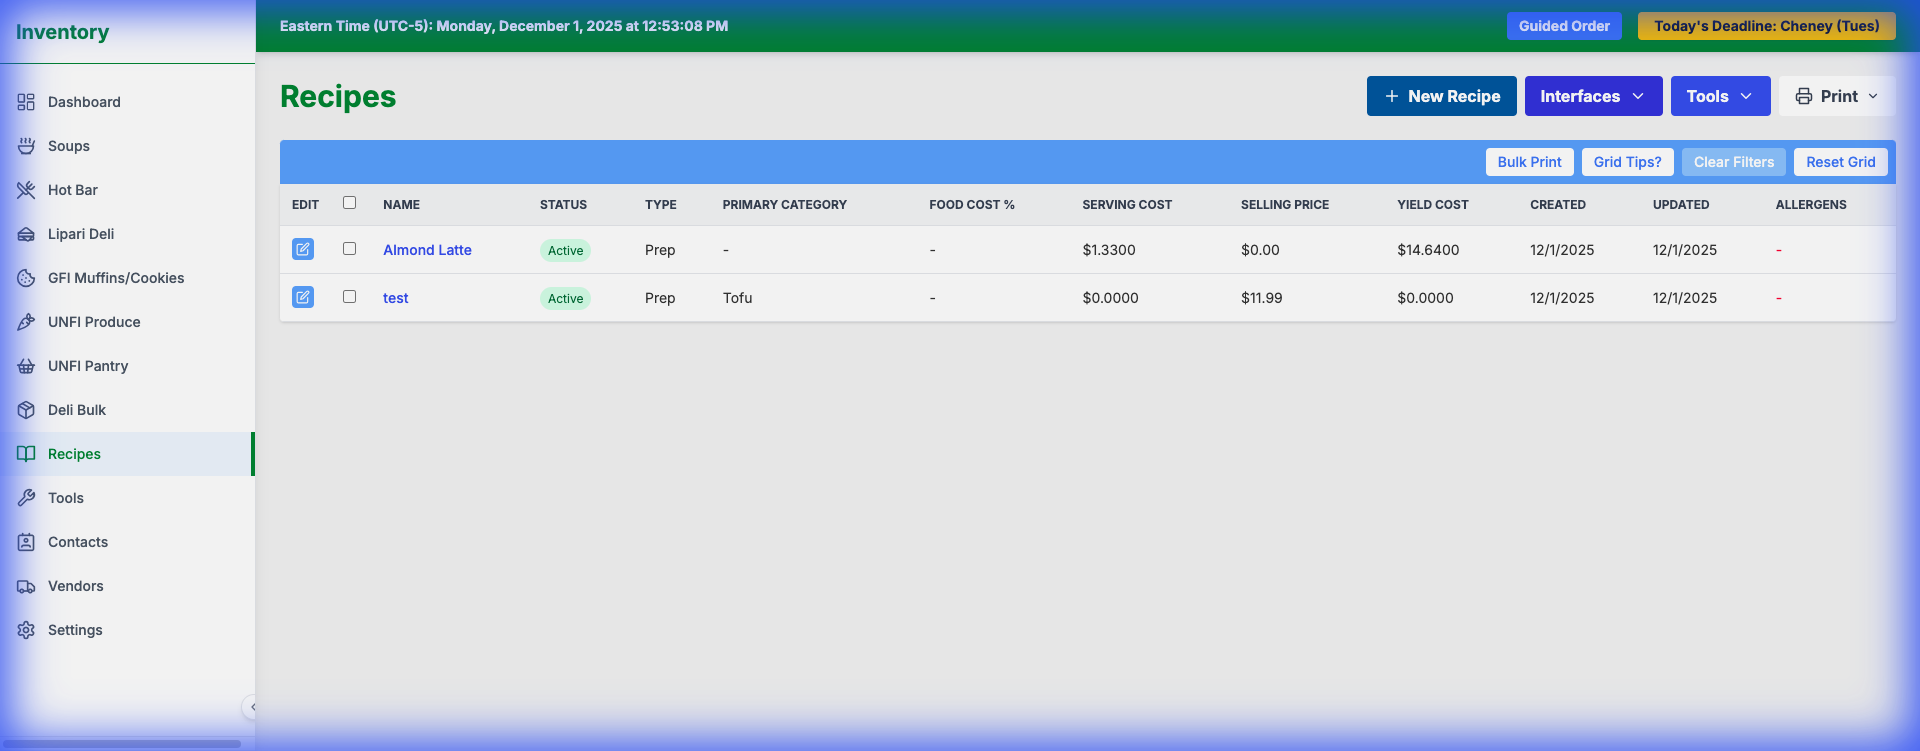
Task: Open the Almond Latte recipe link
Action: coord(427,250)
